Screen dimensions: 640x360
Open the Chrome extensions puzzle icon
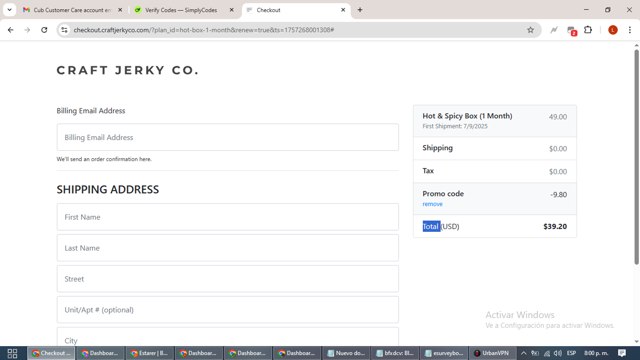click(588, 30)
